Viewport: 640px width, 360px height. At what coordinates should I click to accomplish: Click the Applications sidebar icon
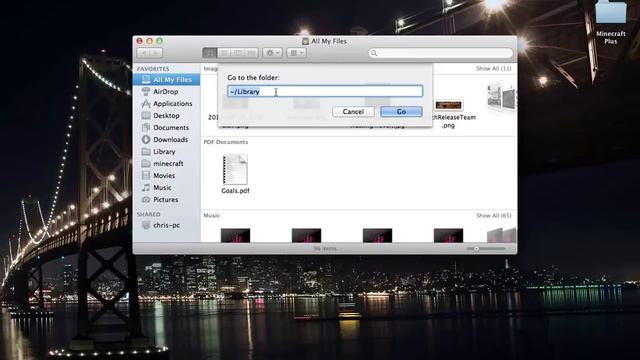[x=146, y=104]
